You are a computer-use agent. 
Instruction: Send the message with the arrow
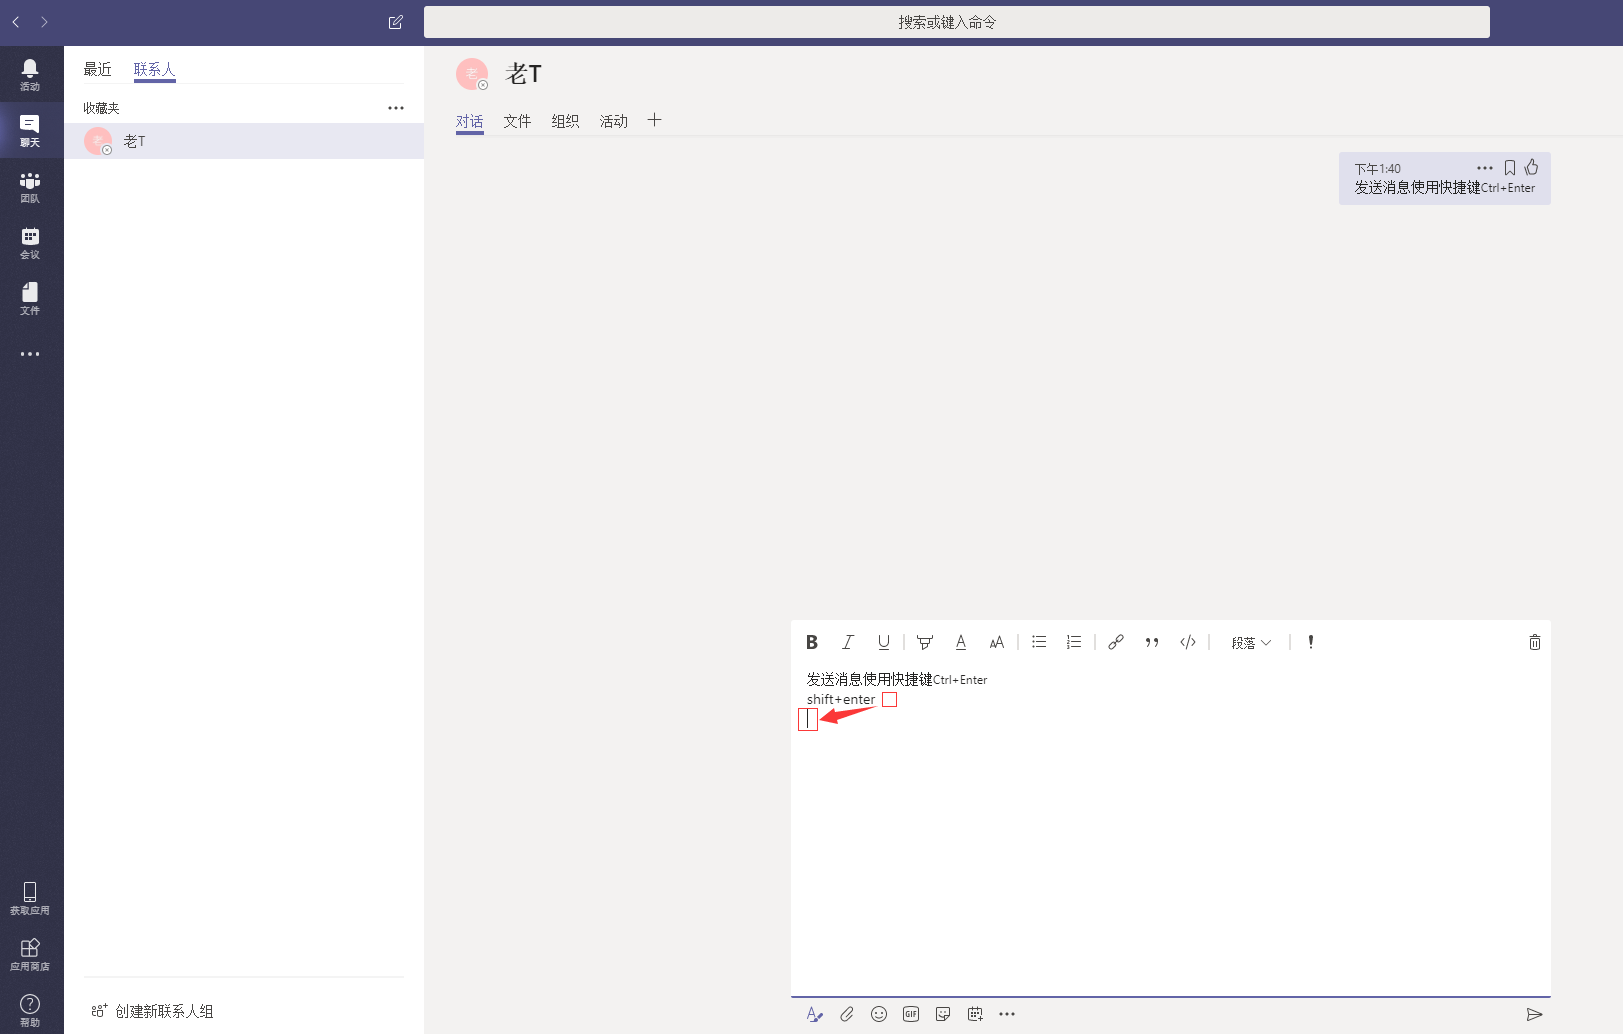point(1535,1014)
